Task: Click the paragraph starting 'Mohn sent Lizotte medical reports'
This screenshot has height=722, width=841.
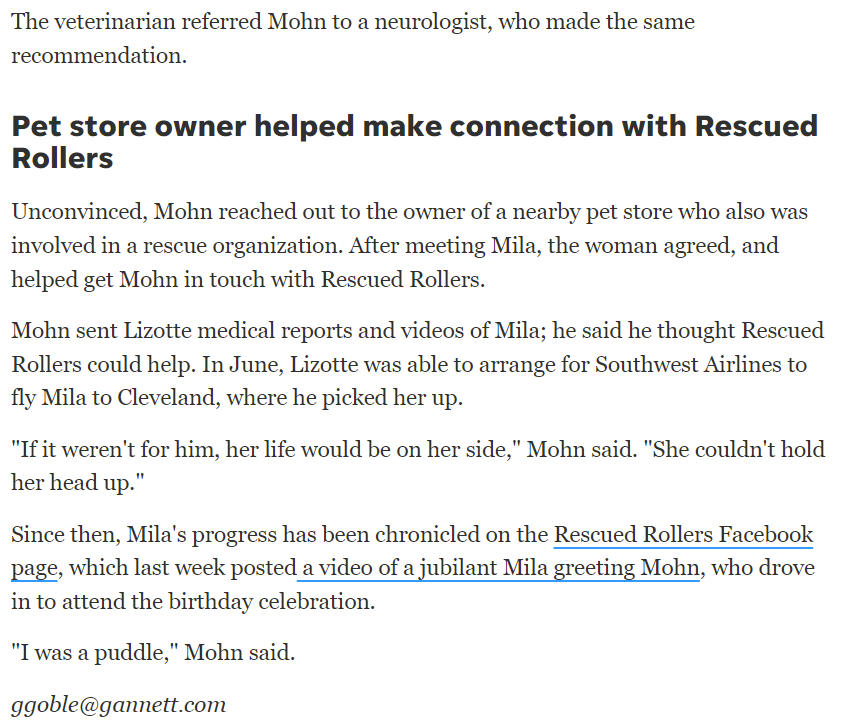Action: [417, 364]
